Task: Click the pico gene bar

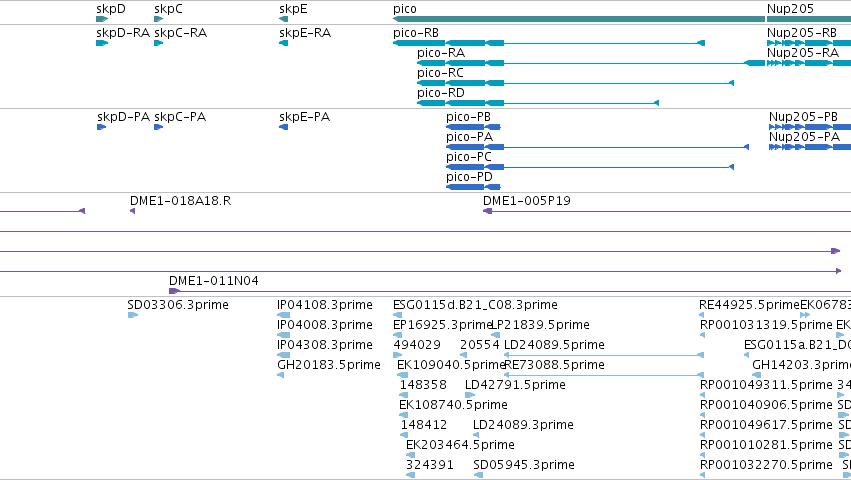Action: pyautogui.click(x=579, y=19)
